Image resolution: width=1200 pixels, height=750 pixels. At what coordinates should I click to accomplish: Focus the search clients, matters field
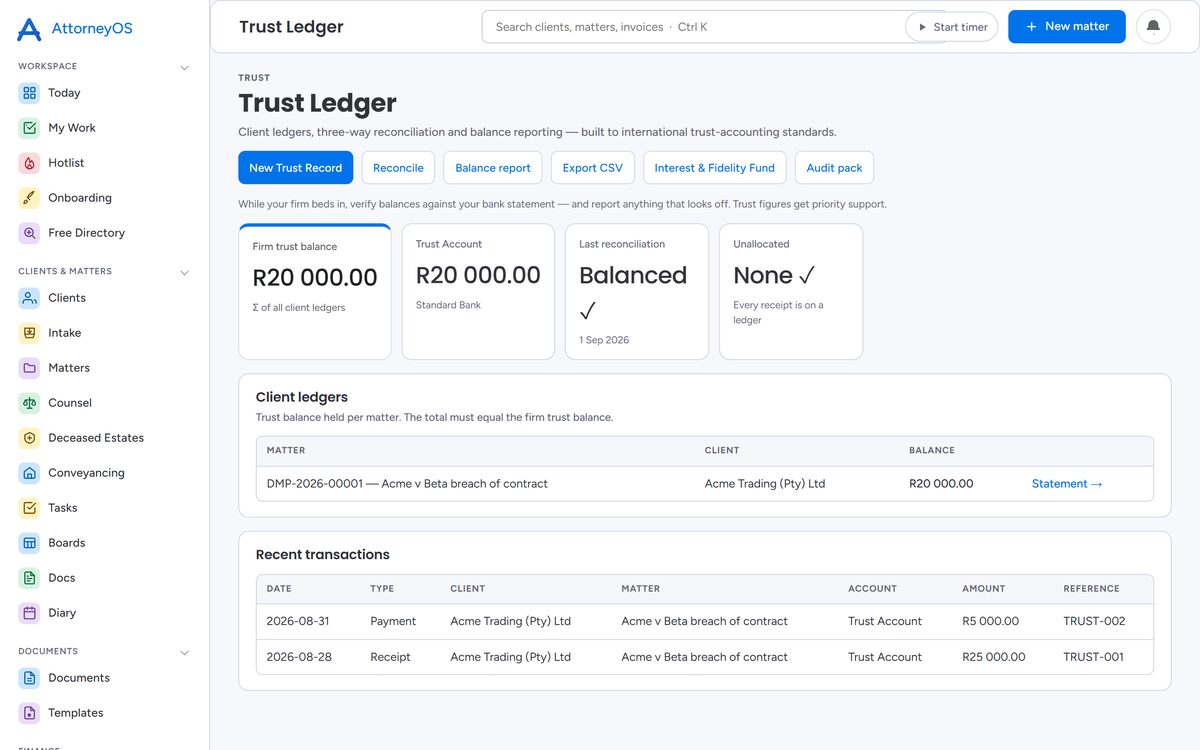tap(692, 27)
